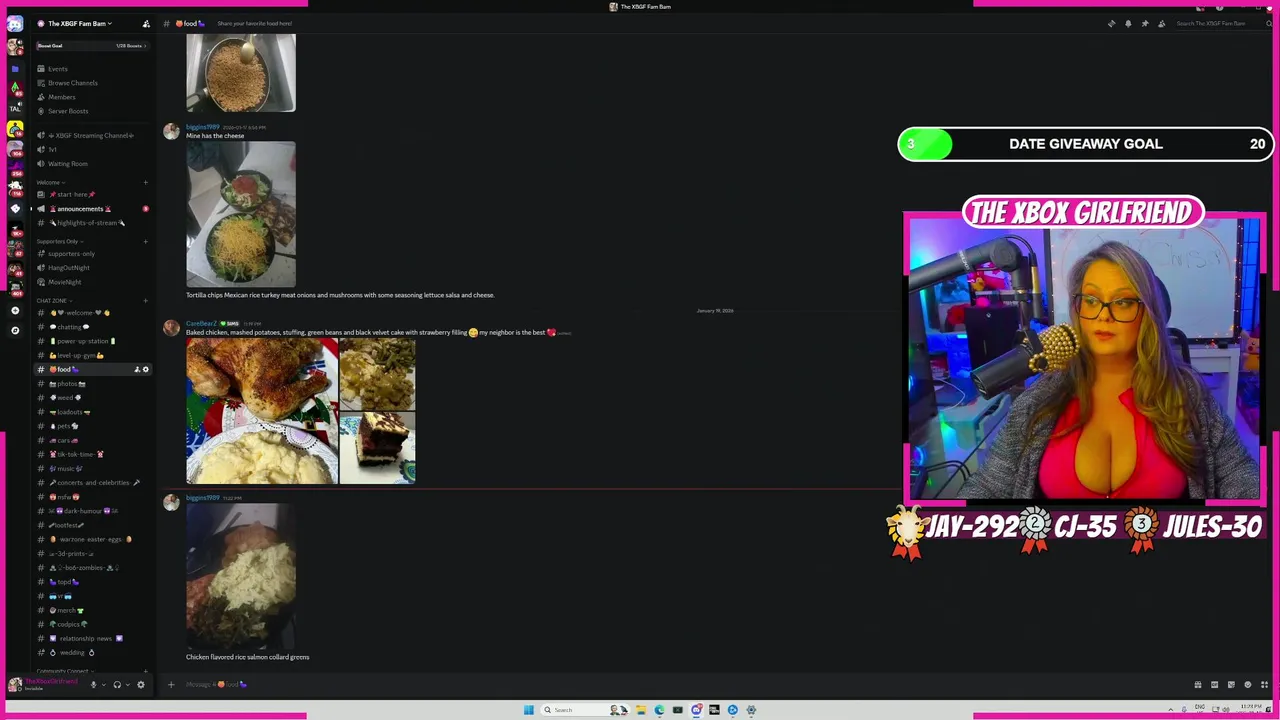
Task: Open food channel settings gear icon
Action: 145,370
